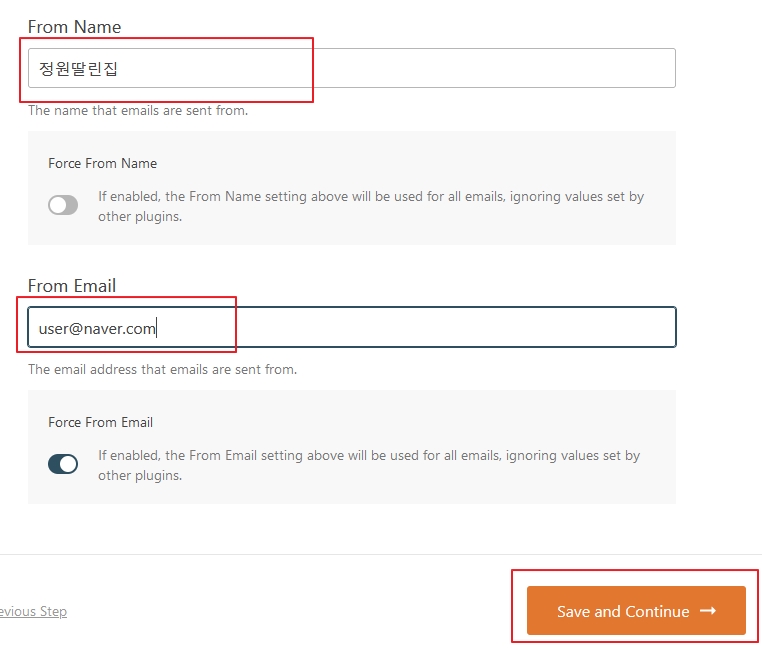Click the hint 'The email address that emails are sent from'
This screenshot has height=650, width=762.
coord(162,369)
